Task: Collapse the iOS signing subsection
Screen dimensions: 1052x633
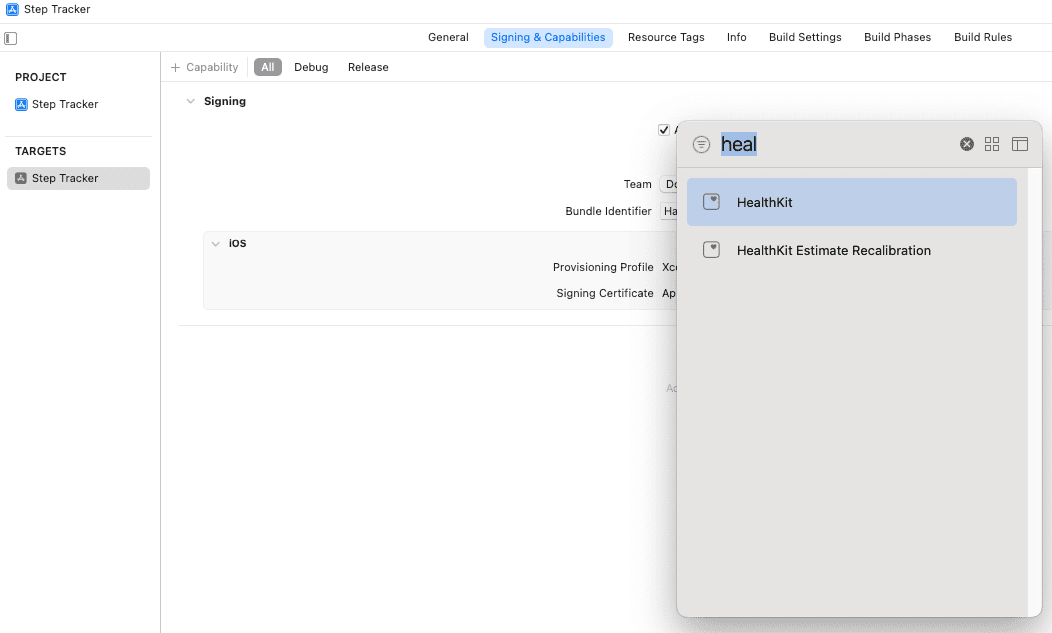Action: 215,244
